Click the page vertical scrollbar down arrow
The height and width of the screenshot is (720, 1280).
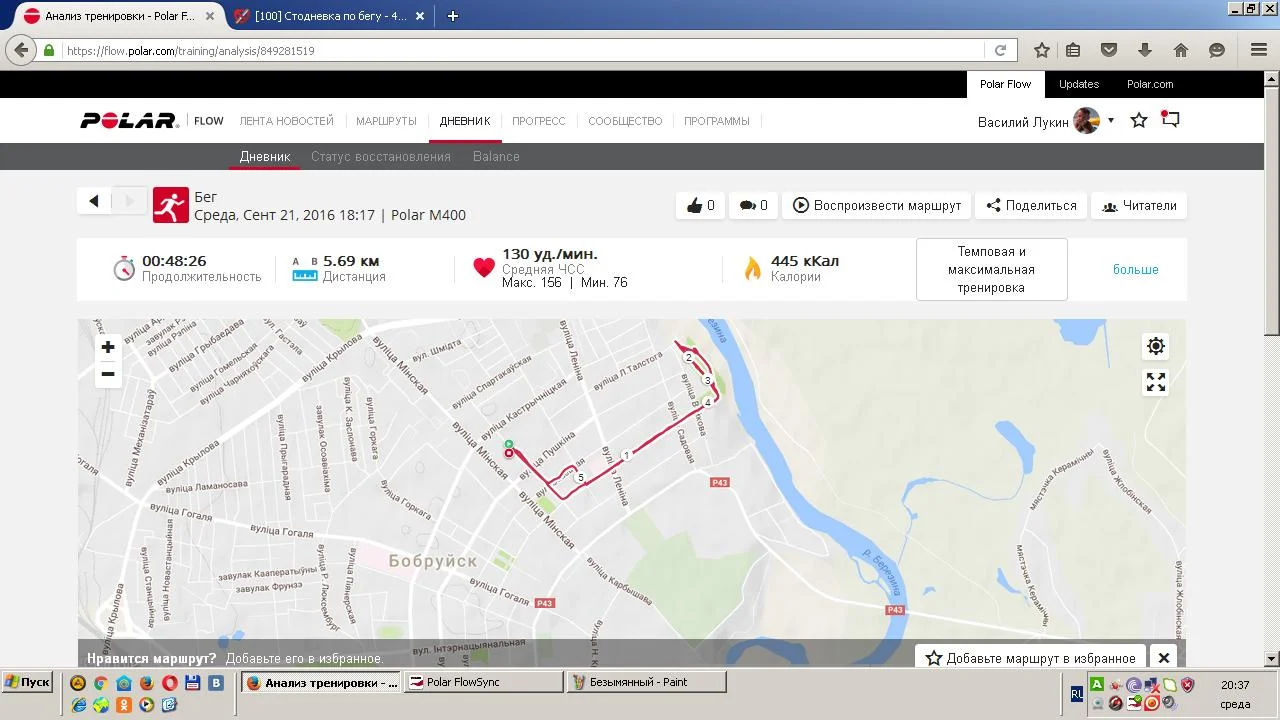(1272, 659)
